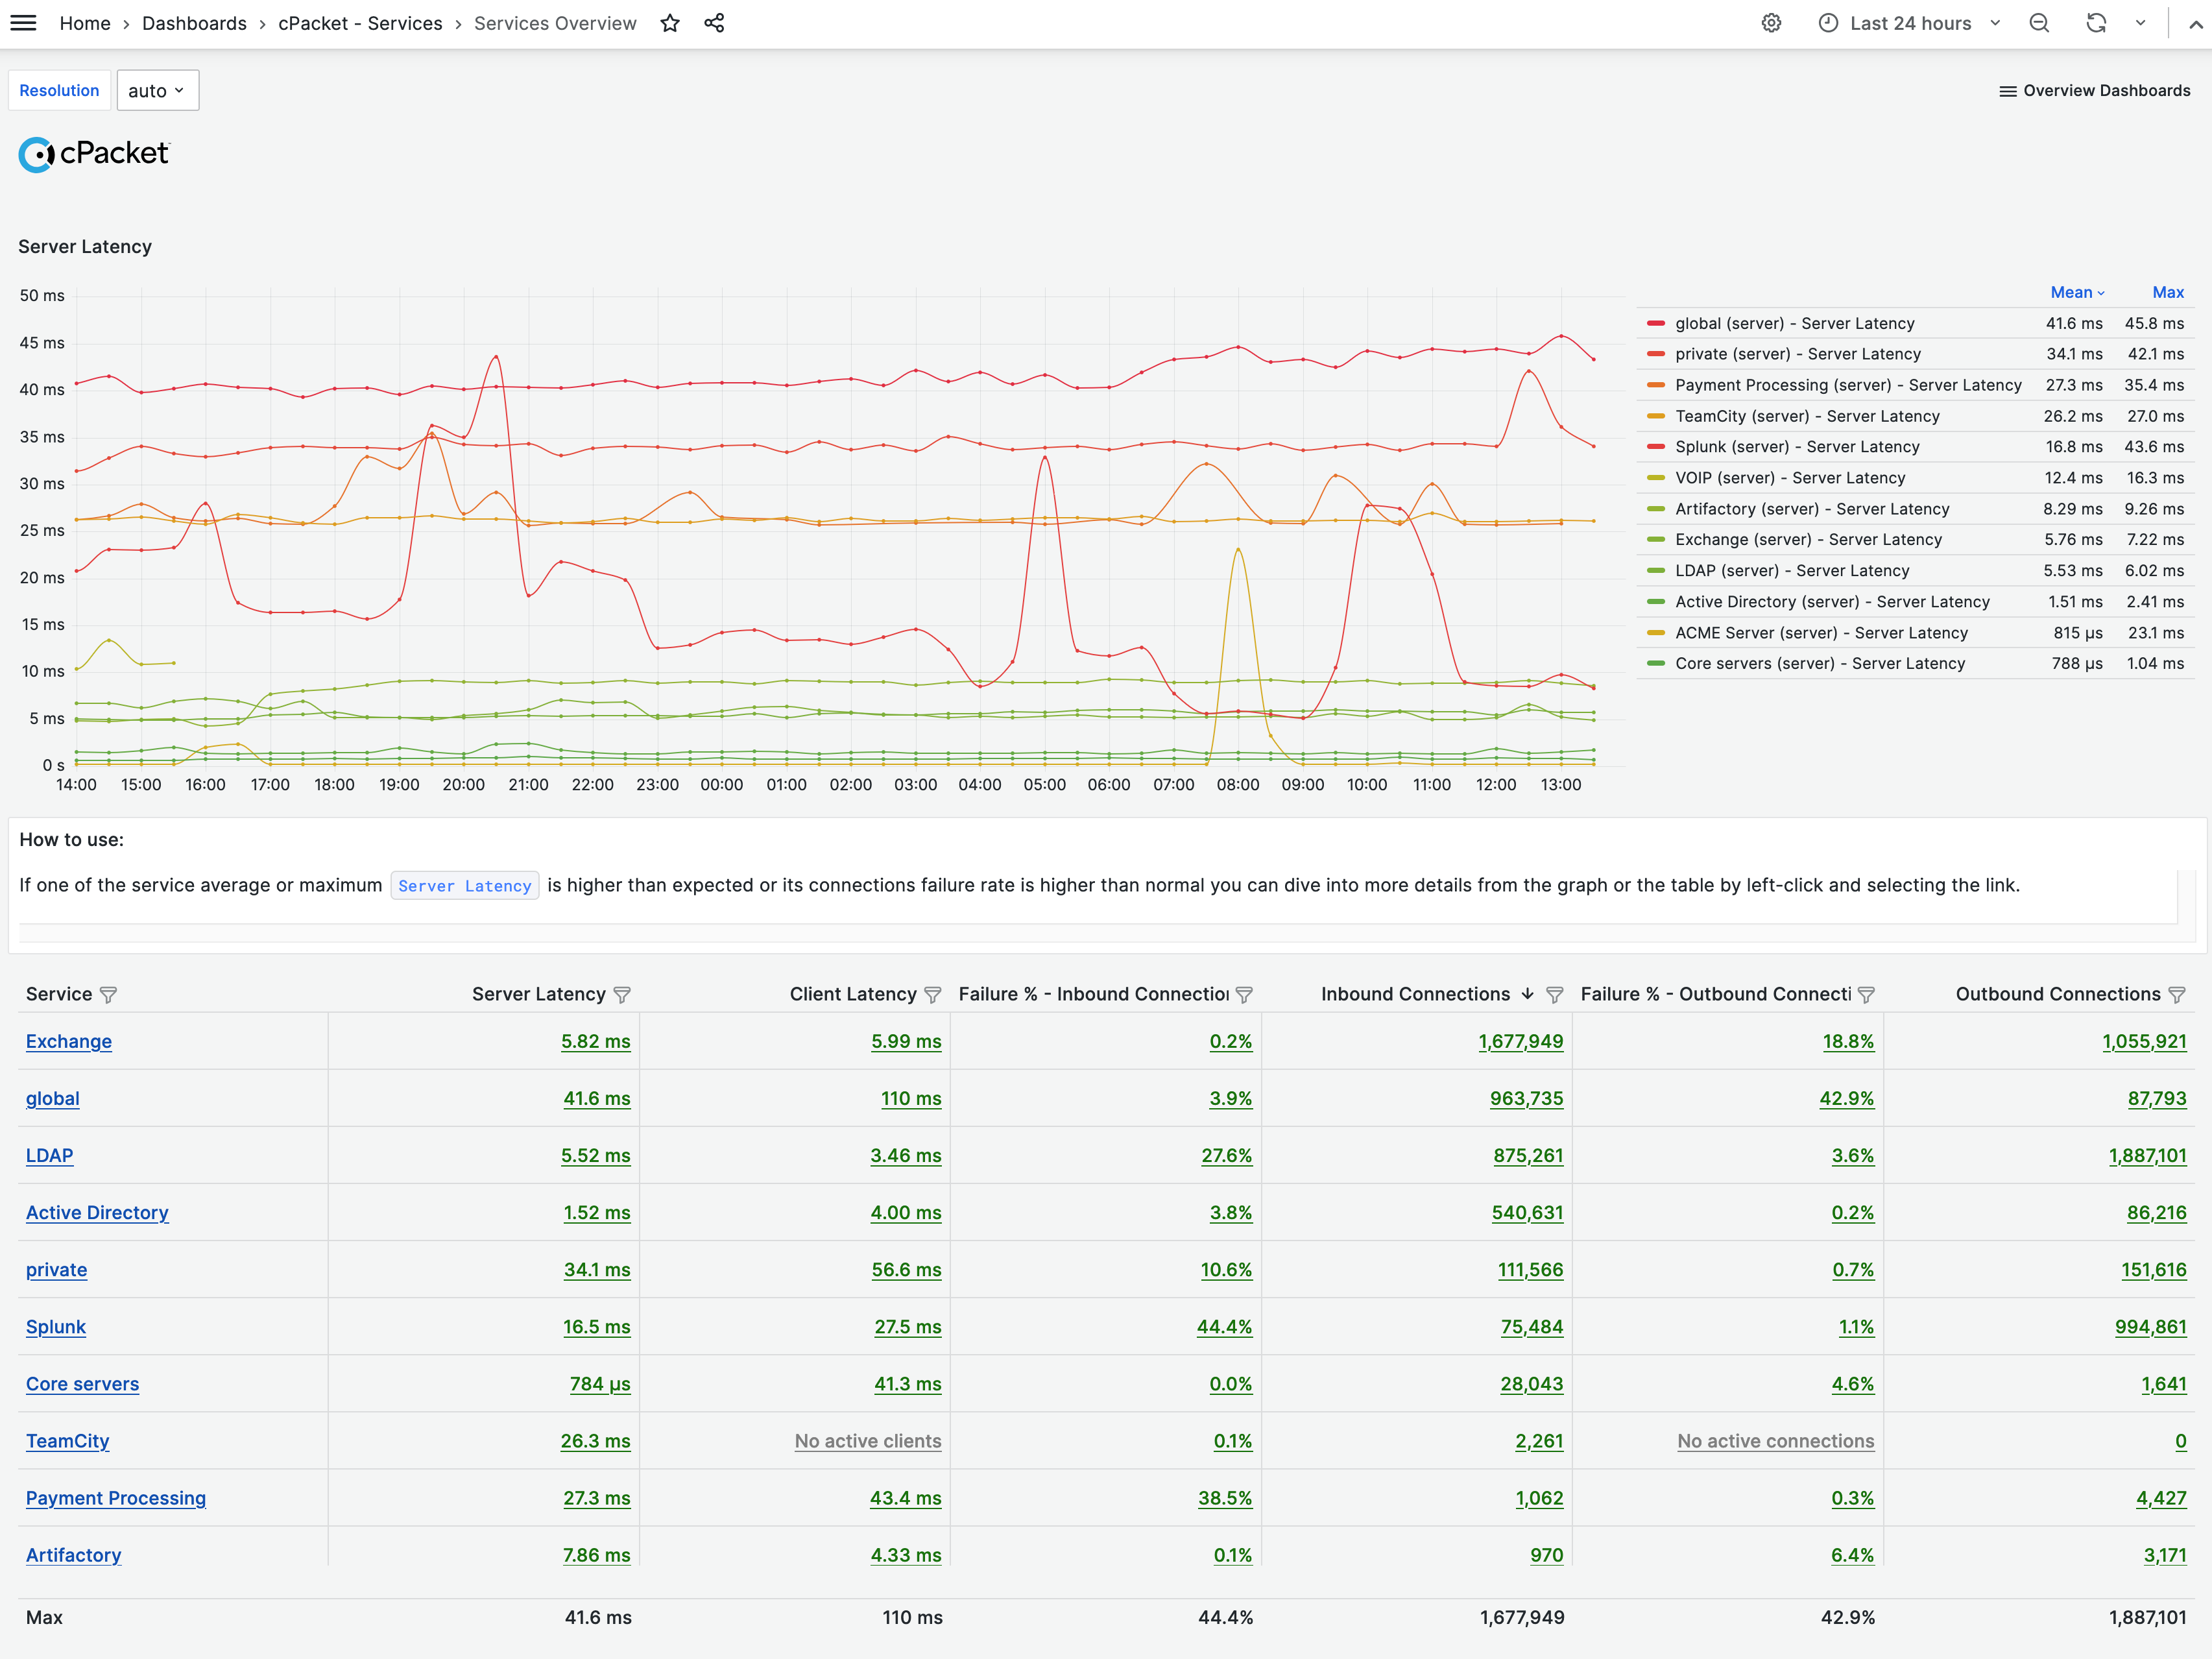Filter Failure % Outbound Connections column
The image size is (2212, 1659).
[1866, 995]
